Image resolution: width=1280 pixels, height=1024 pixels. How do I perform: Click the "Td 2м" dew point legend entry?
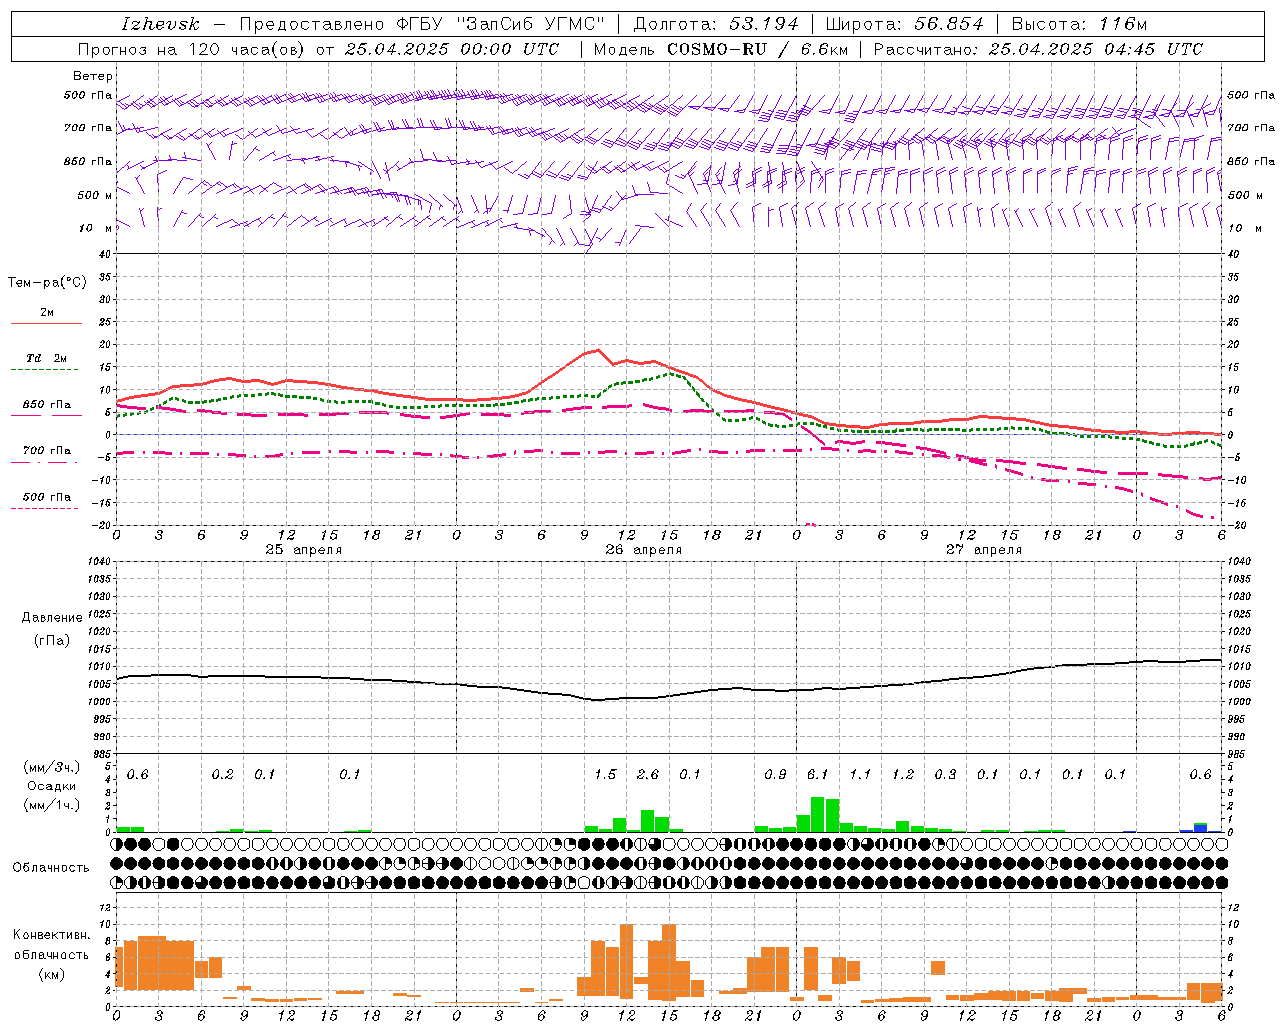pyautogui.click(x=47, y=358)
